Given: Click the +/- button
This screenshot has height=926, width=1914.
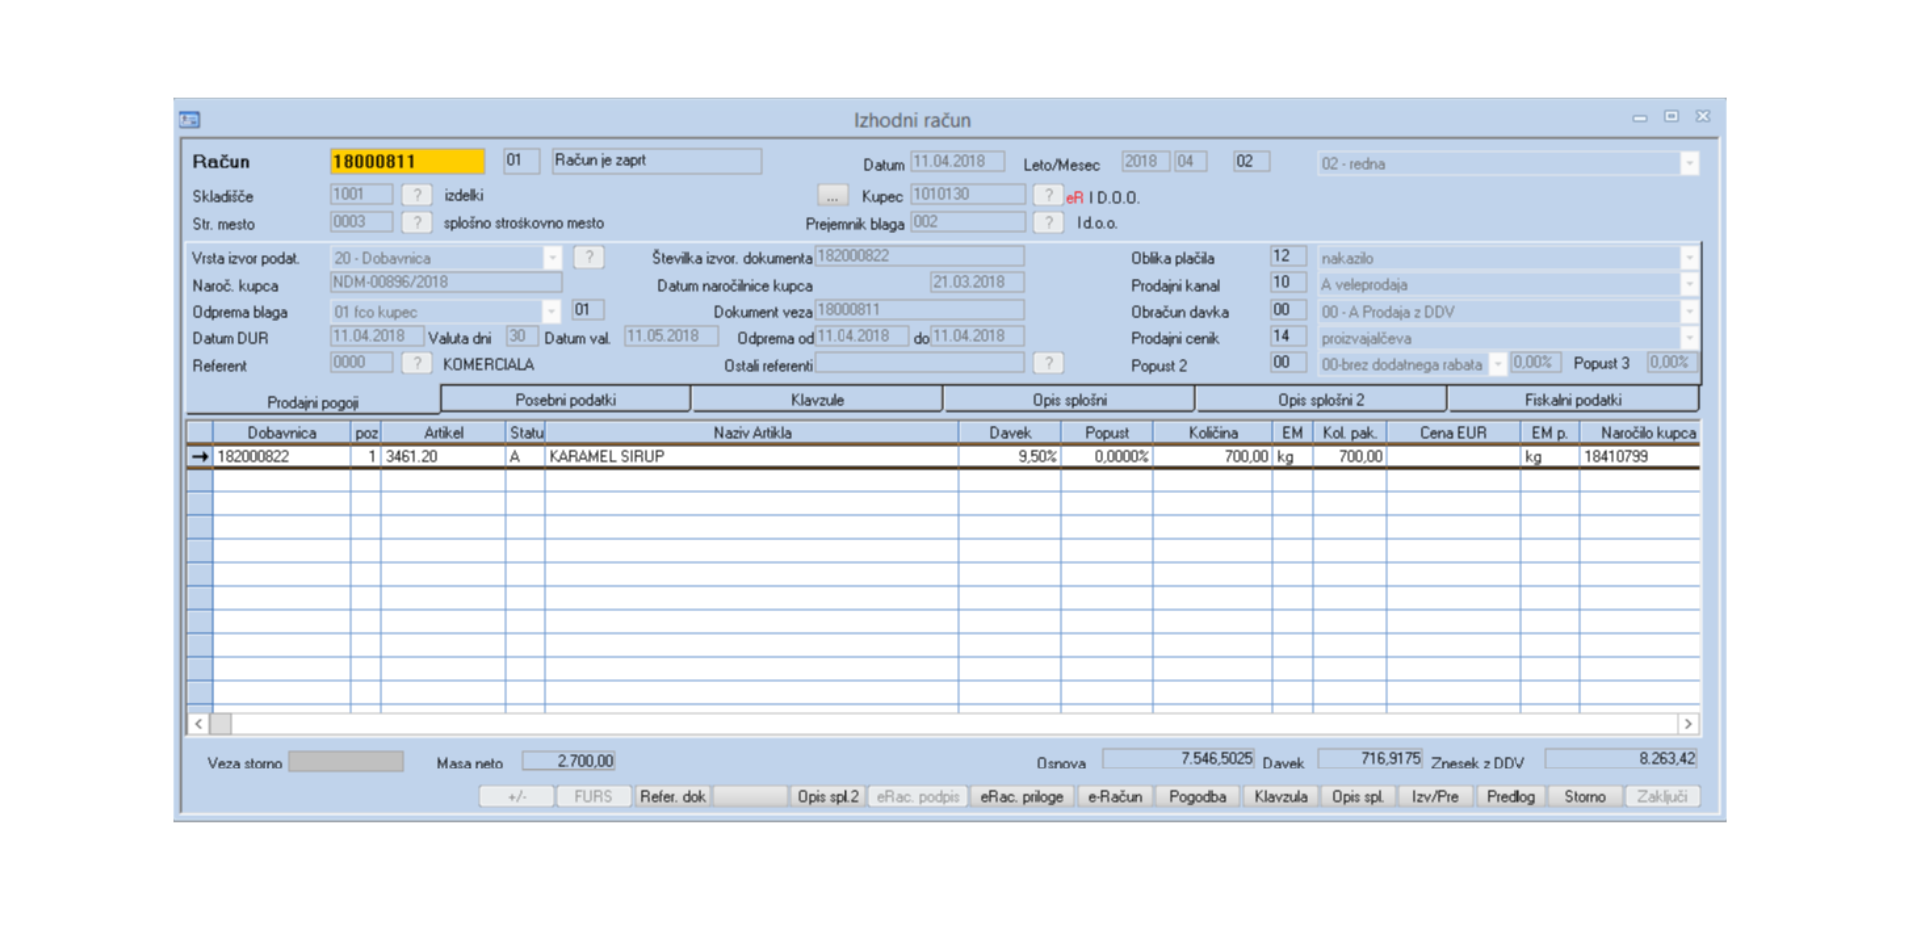Looking at the screenshot, I should click(x=517, y=796).
